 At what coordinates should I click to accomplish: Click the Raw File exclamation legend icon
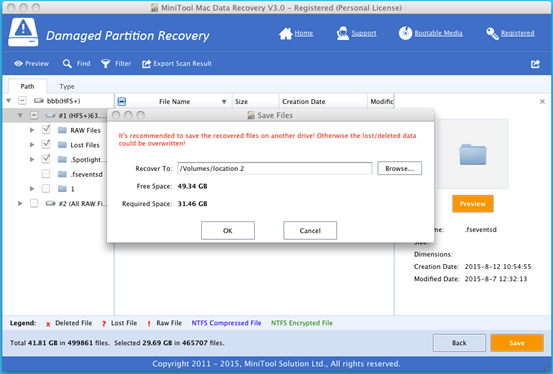149,324
